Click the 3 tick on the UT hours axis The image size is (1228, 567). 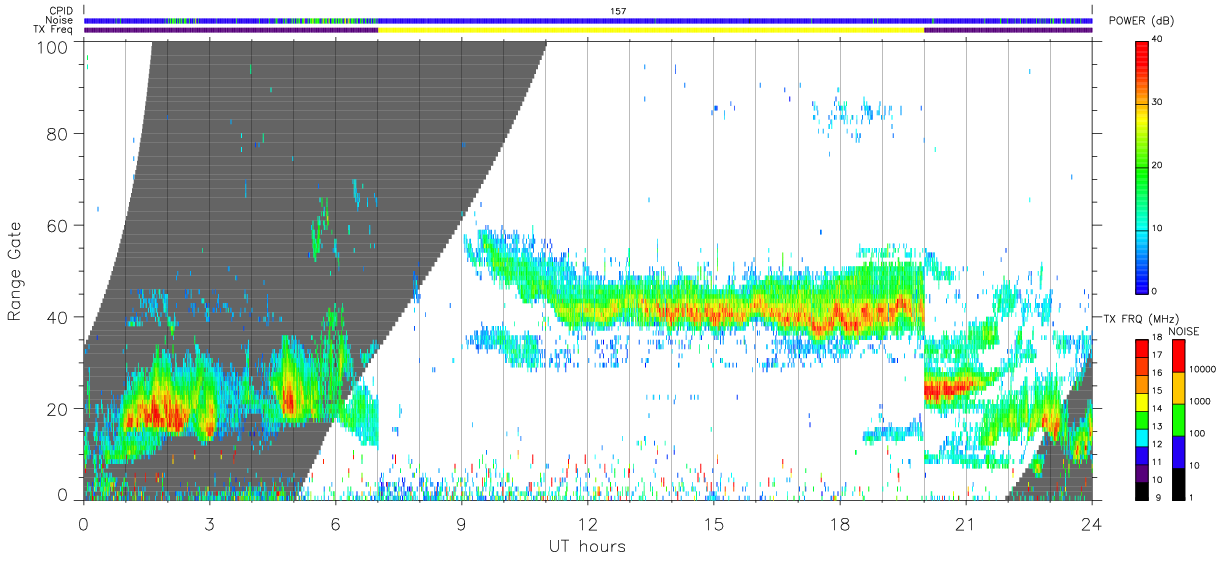coord(209,523)
